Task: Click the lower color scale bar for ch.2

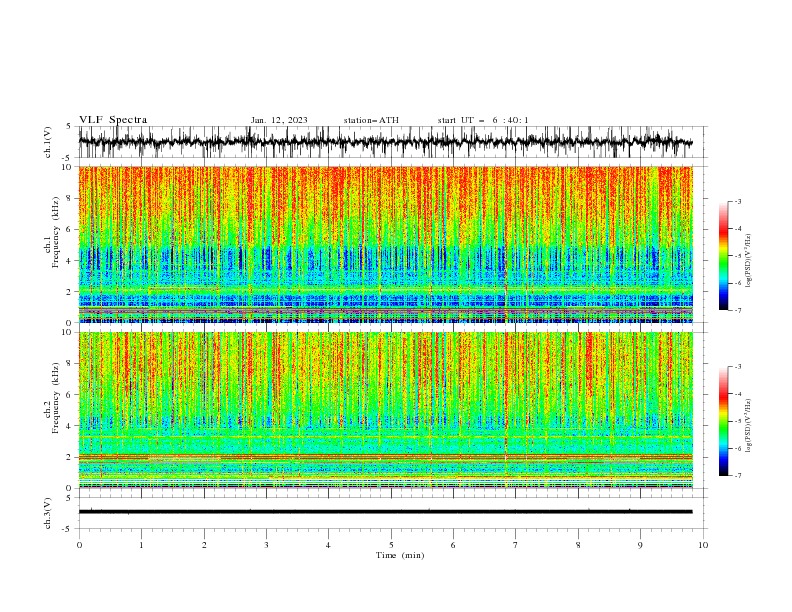Action: 723,421
